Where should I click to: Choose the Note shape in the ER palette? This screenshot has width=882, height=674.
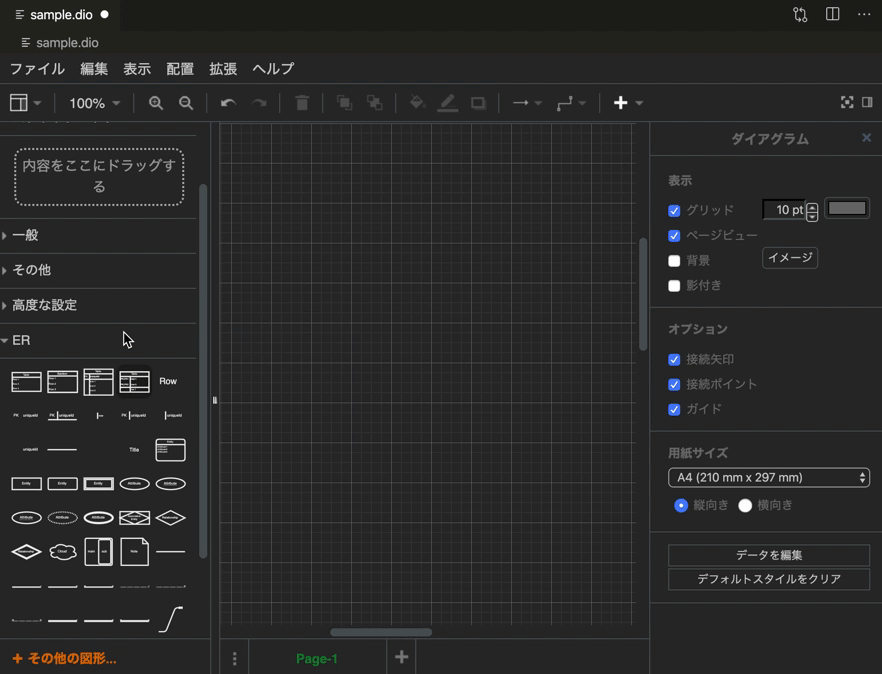point(134,551)
